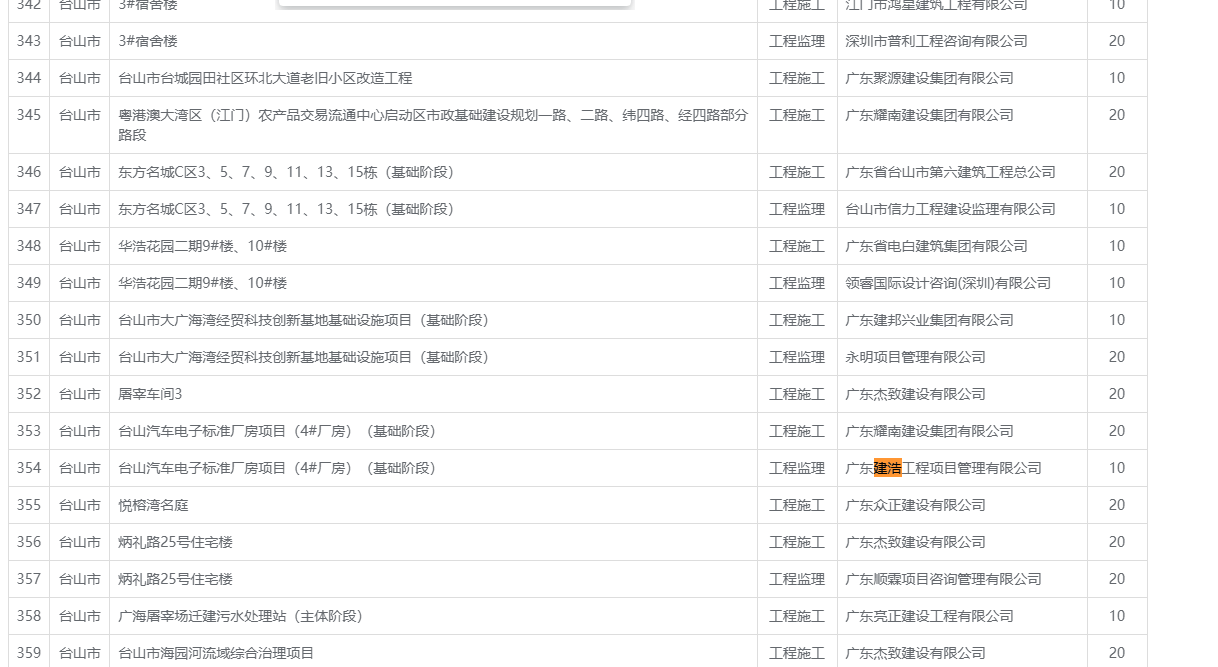Click company 广东省电白建筑集团有限公司

(936, 246)
